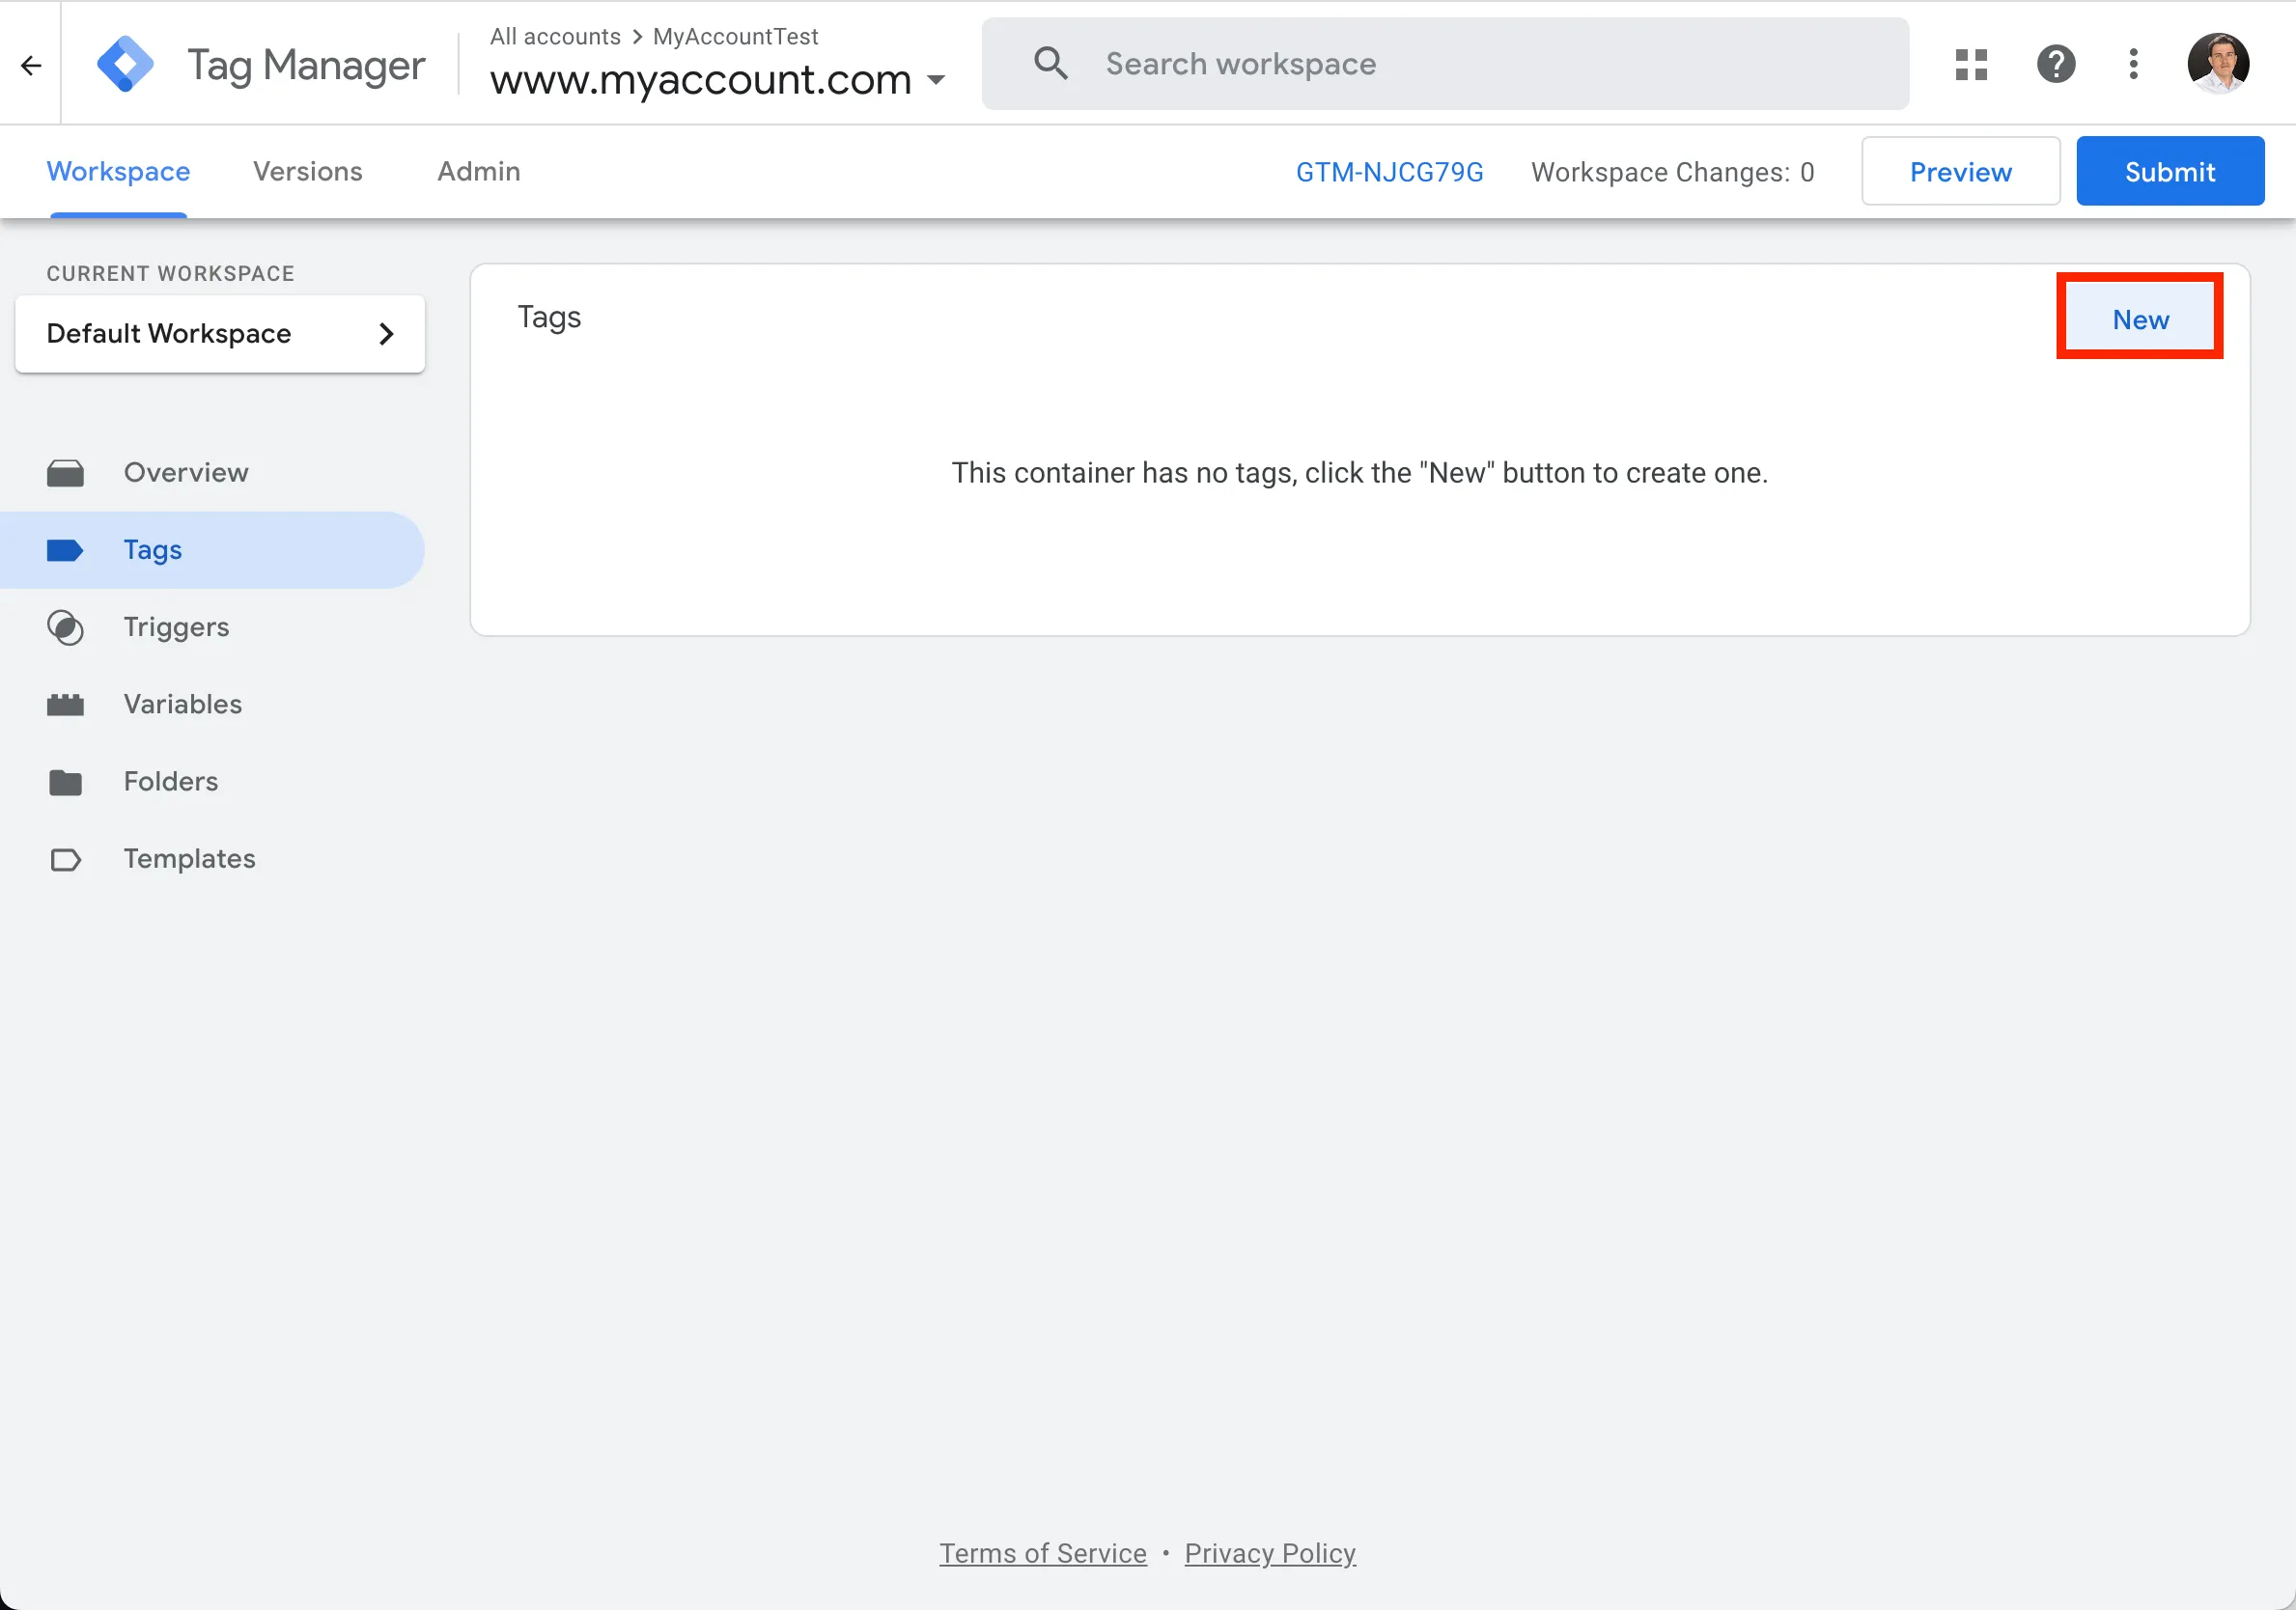The width and height of the screenshot is (2296, 1610).
Task: Click the user profile avatar
Action: click(x=2218, y=64)
